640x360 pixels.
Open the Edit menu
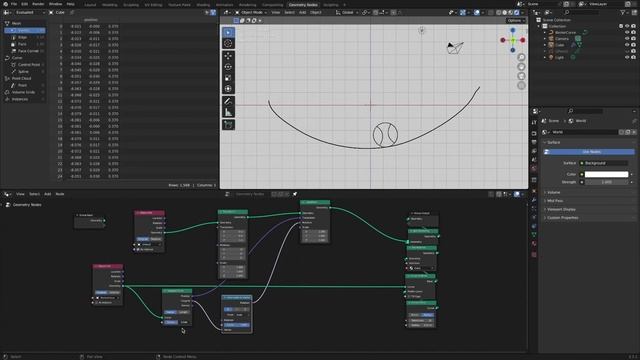click(24, 4)
